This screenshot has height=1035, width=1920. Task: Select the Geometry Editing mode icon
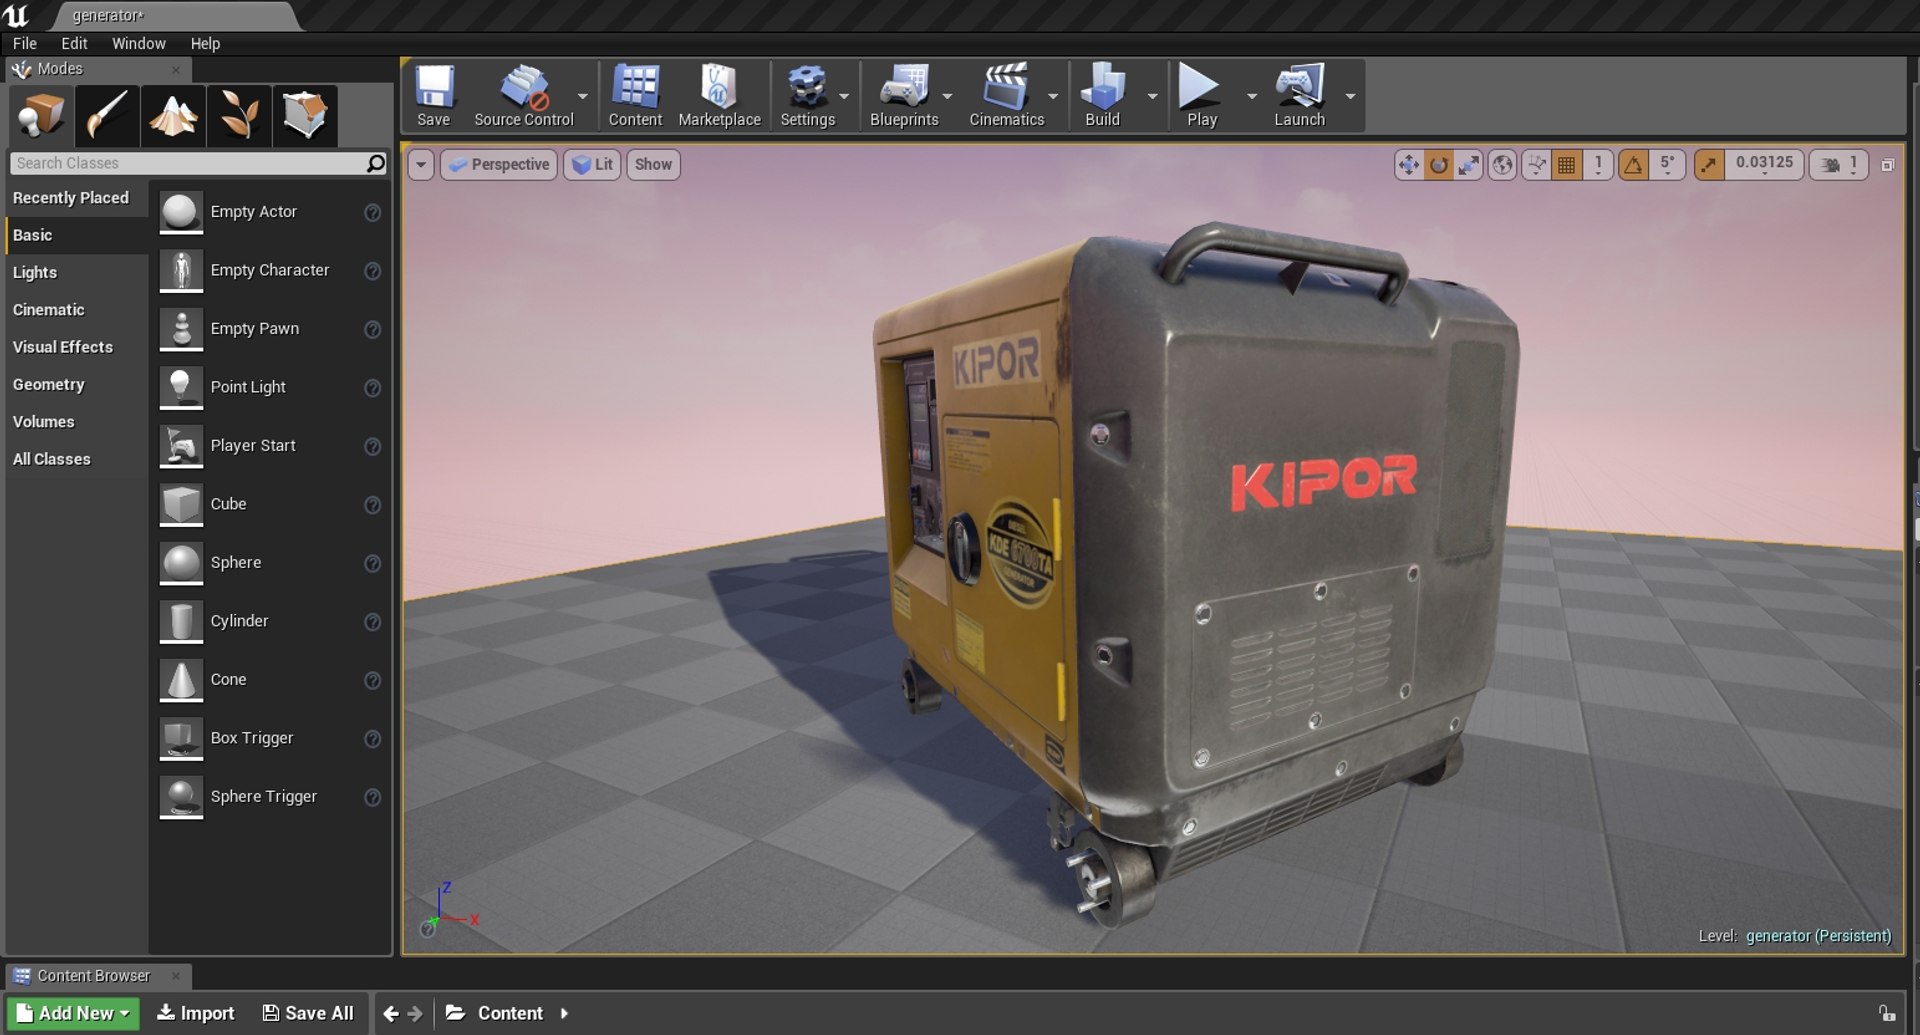coord(305,115)
